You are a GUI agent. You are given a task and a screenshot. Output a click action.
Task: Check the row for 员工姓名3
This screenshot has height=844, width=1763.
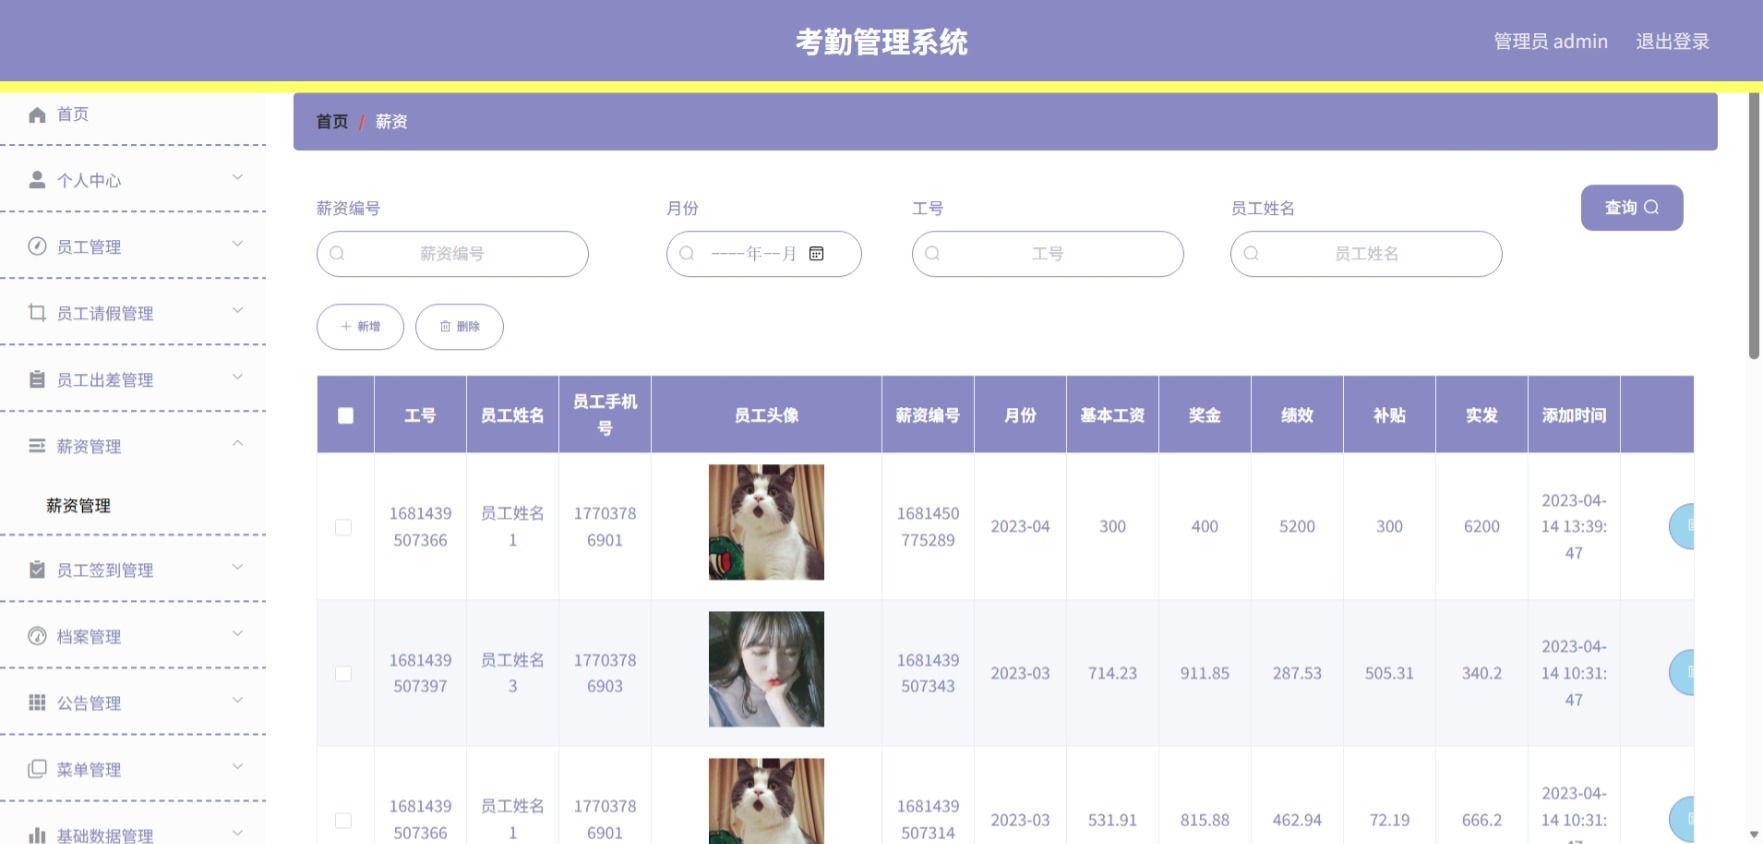click(343, 674)
